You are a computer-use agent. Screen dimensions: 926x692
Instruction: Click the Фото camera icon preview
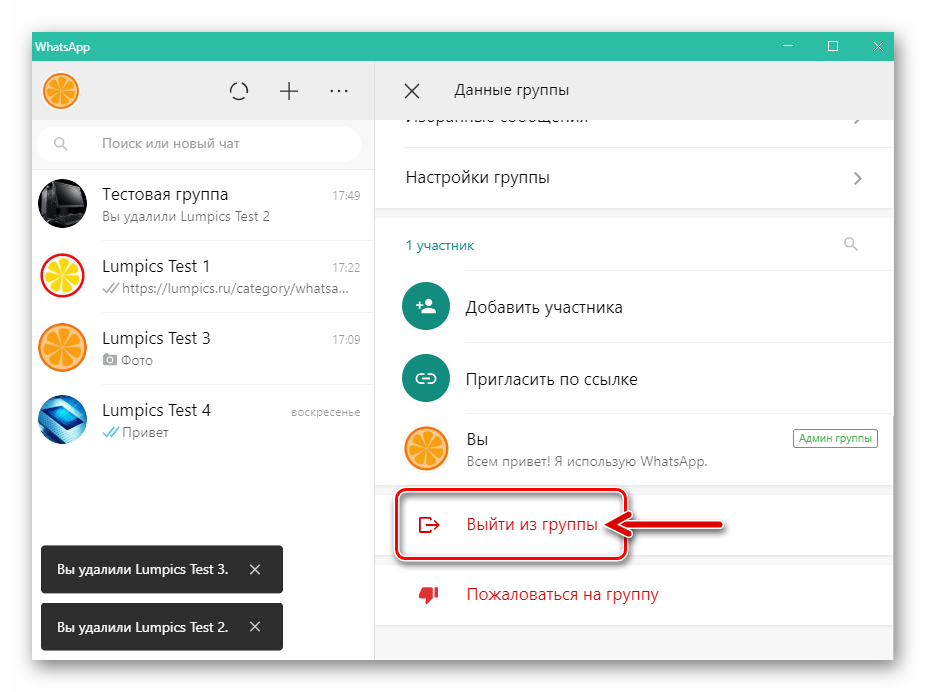coord(110,360)
